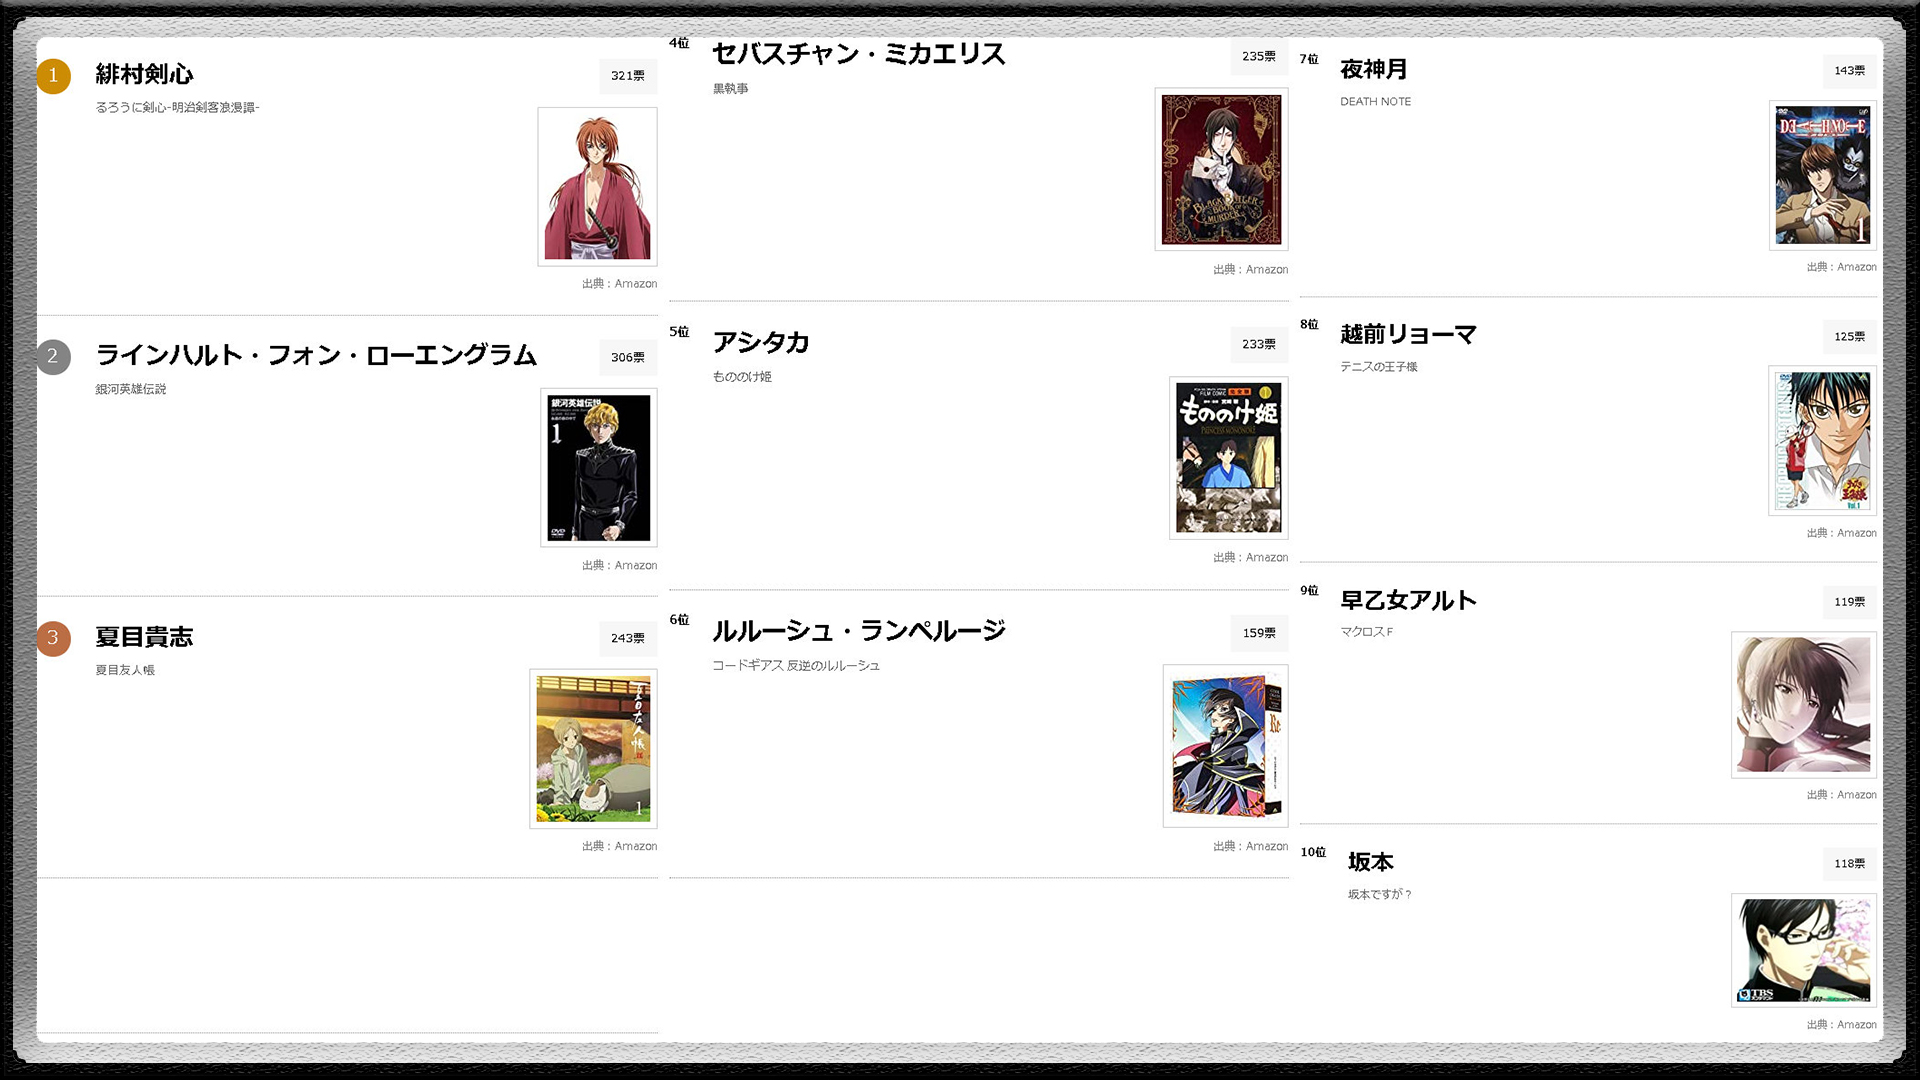Click the Black Butler cover thumbnail
The width and height of the screenshot is (1920, 1080).
pos(1221,169)
